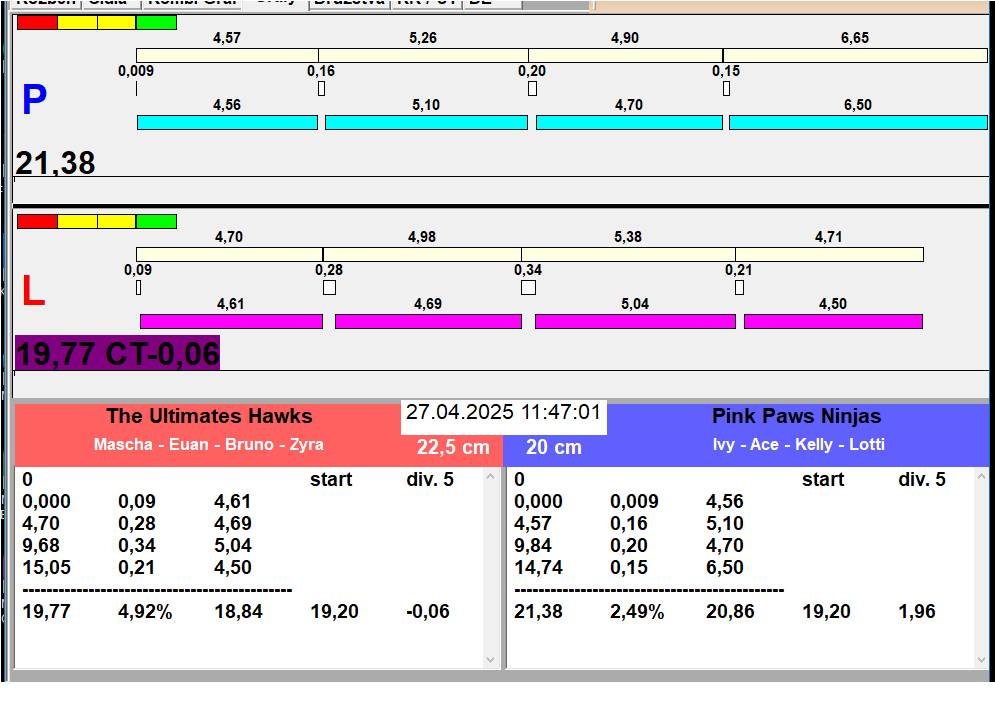The image size is (995, 716).
Task: Click the Pink Paws Ninjas team header
Action: click(x=796, y=417)
